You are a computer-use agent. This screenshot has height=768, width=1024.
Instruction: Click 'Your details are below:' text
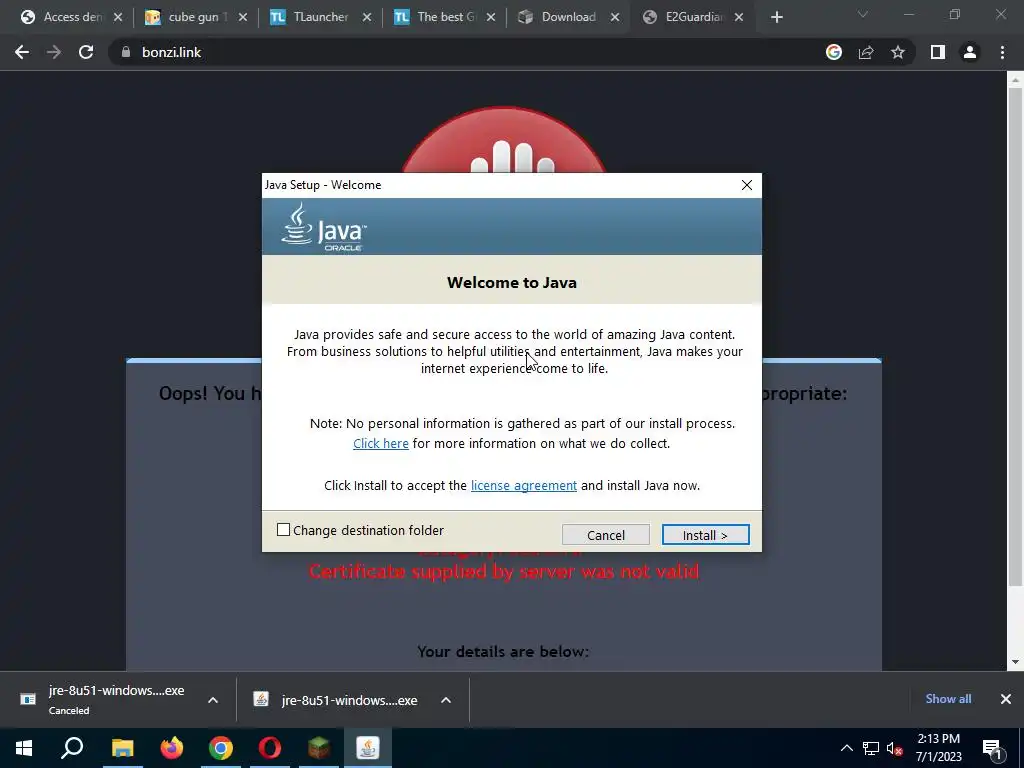pos(503,651)
